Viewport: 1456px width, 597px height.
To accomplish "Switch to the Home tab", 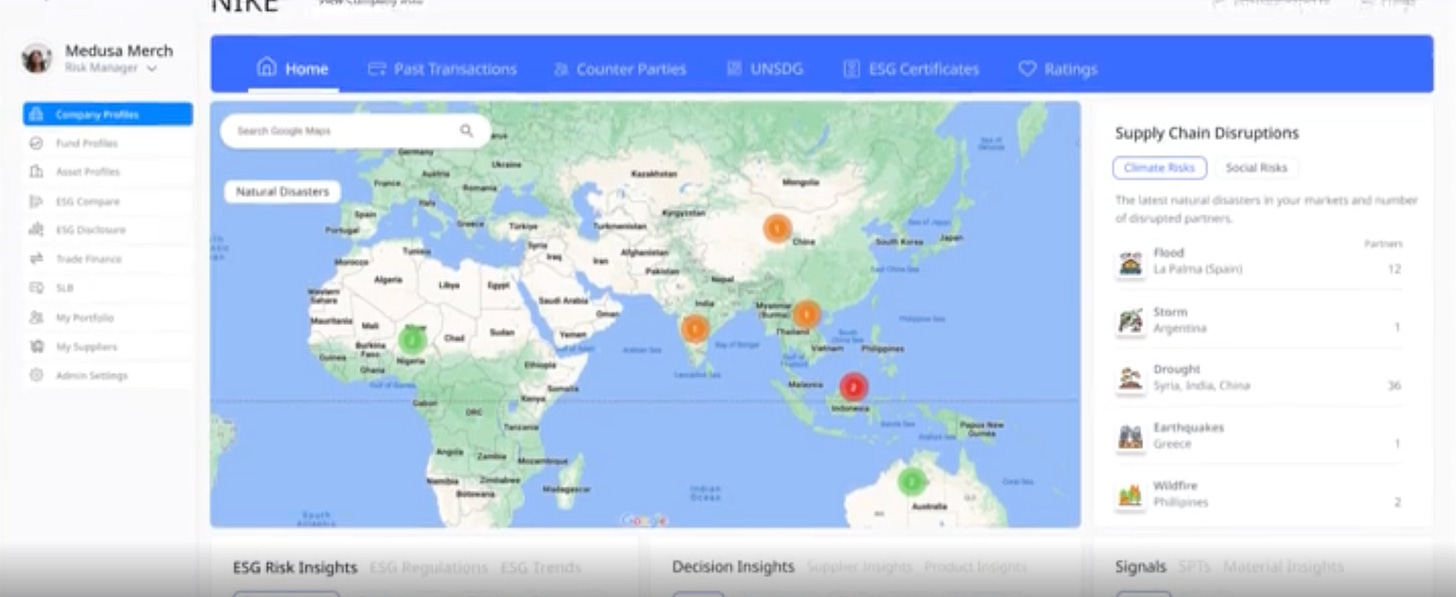I will pyautogui.click(x=293, y=69).
